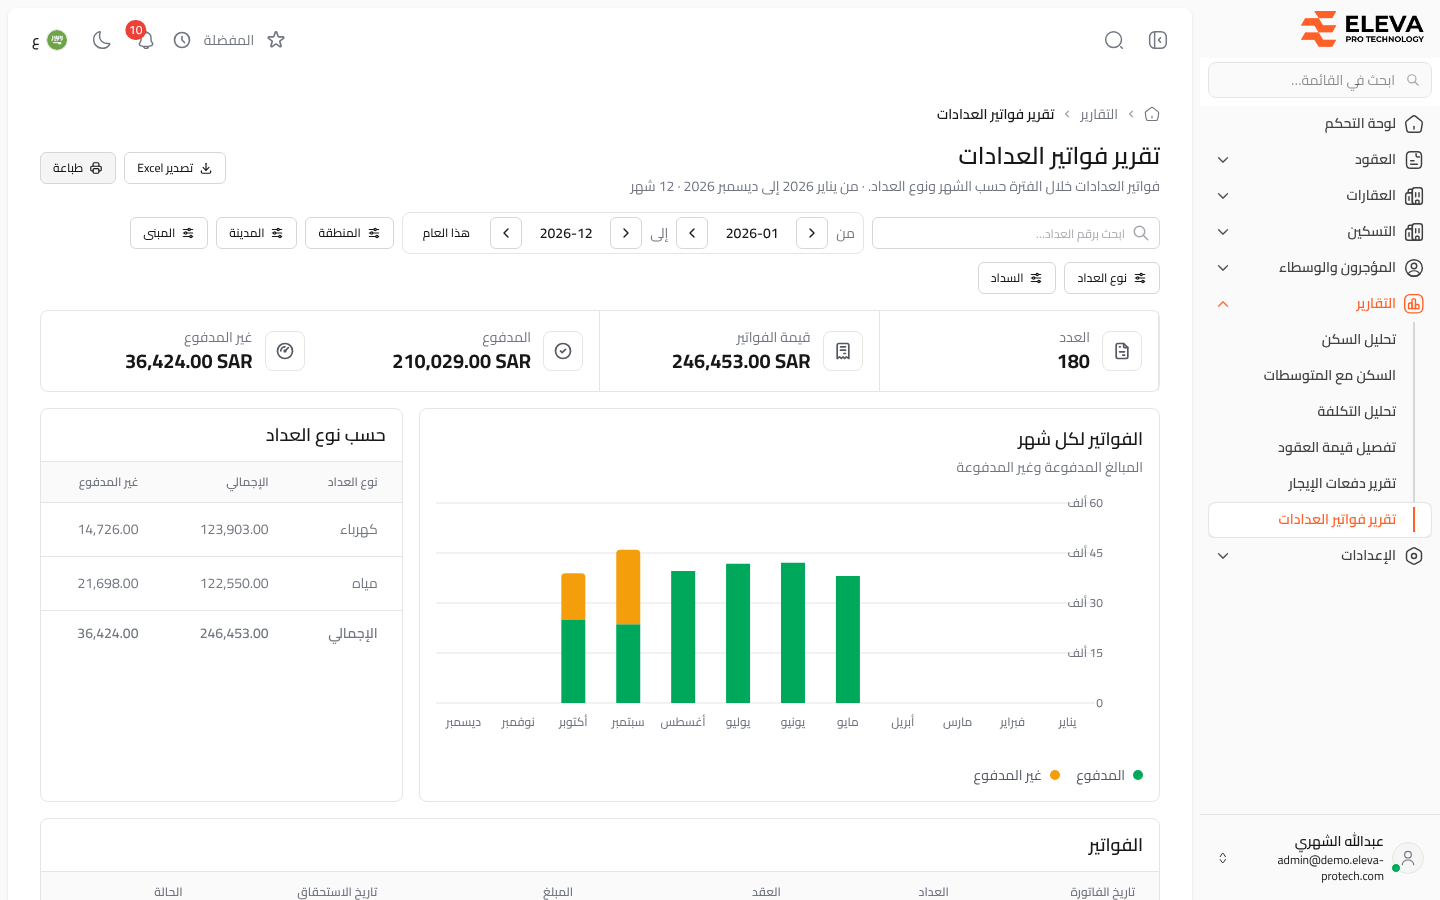Click the breadcrumb home icon

point(1152,114)
